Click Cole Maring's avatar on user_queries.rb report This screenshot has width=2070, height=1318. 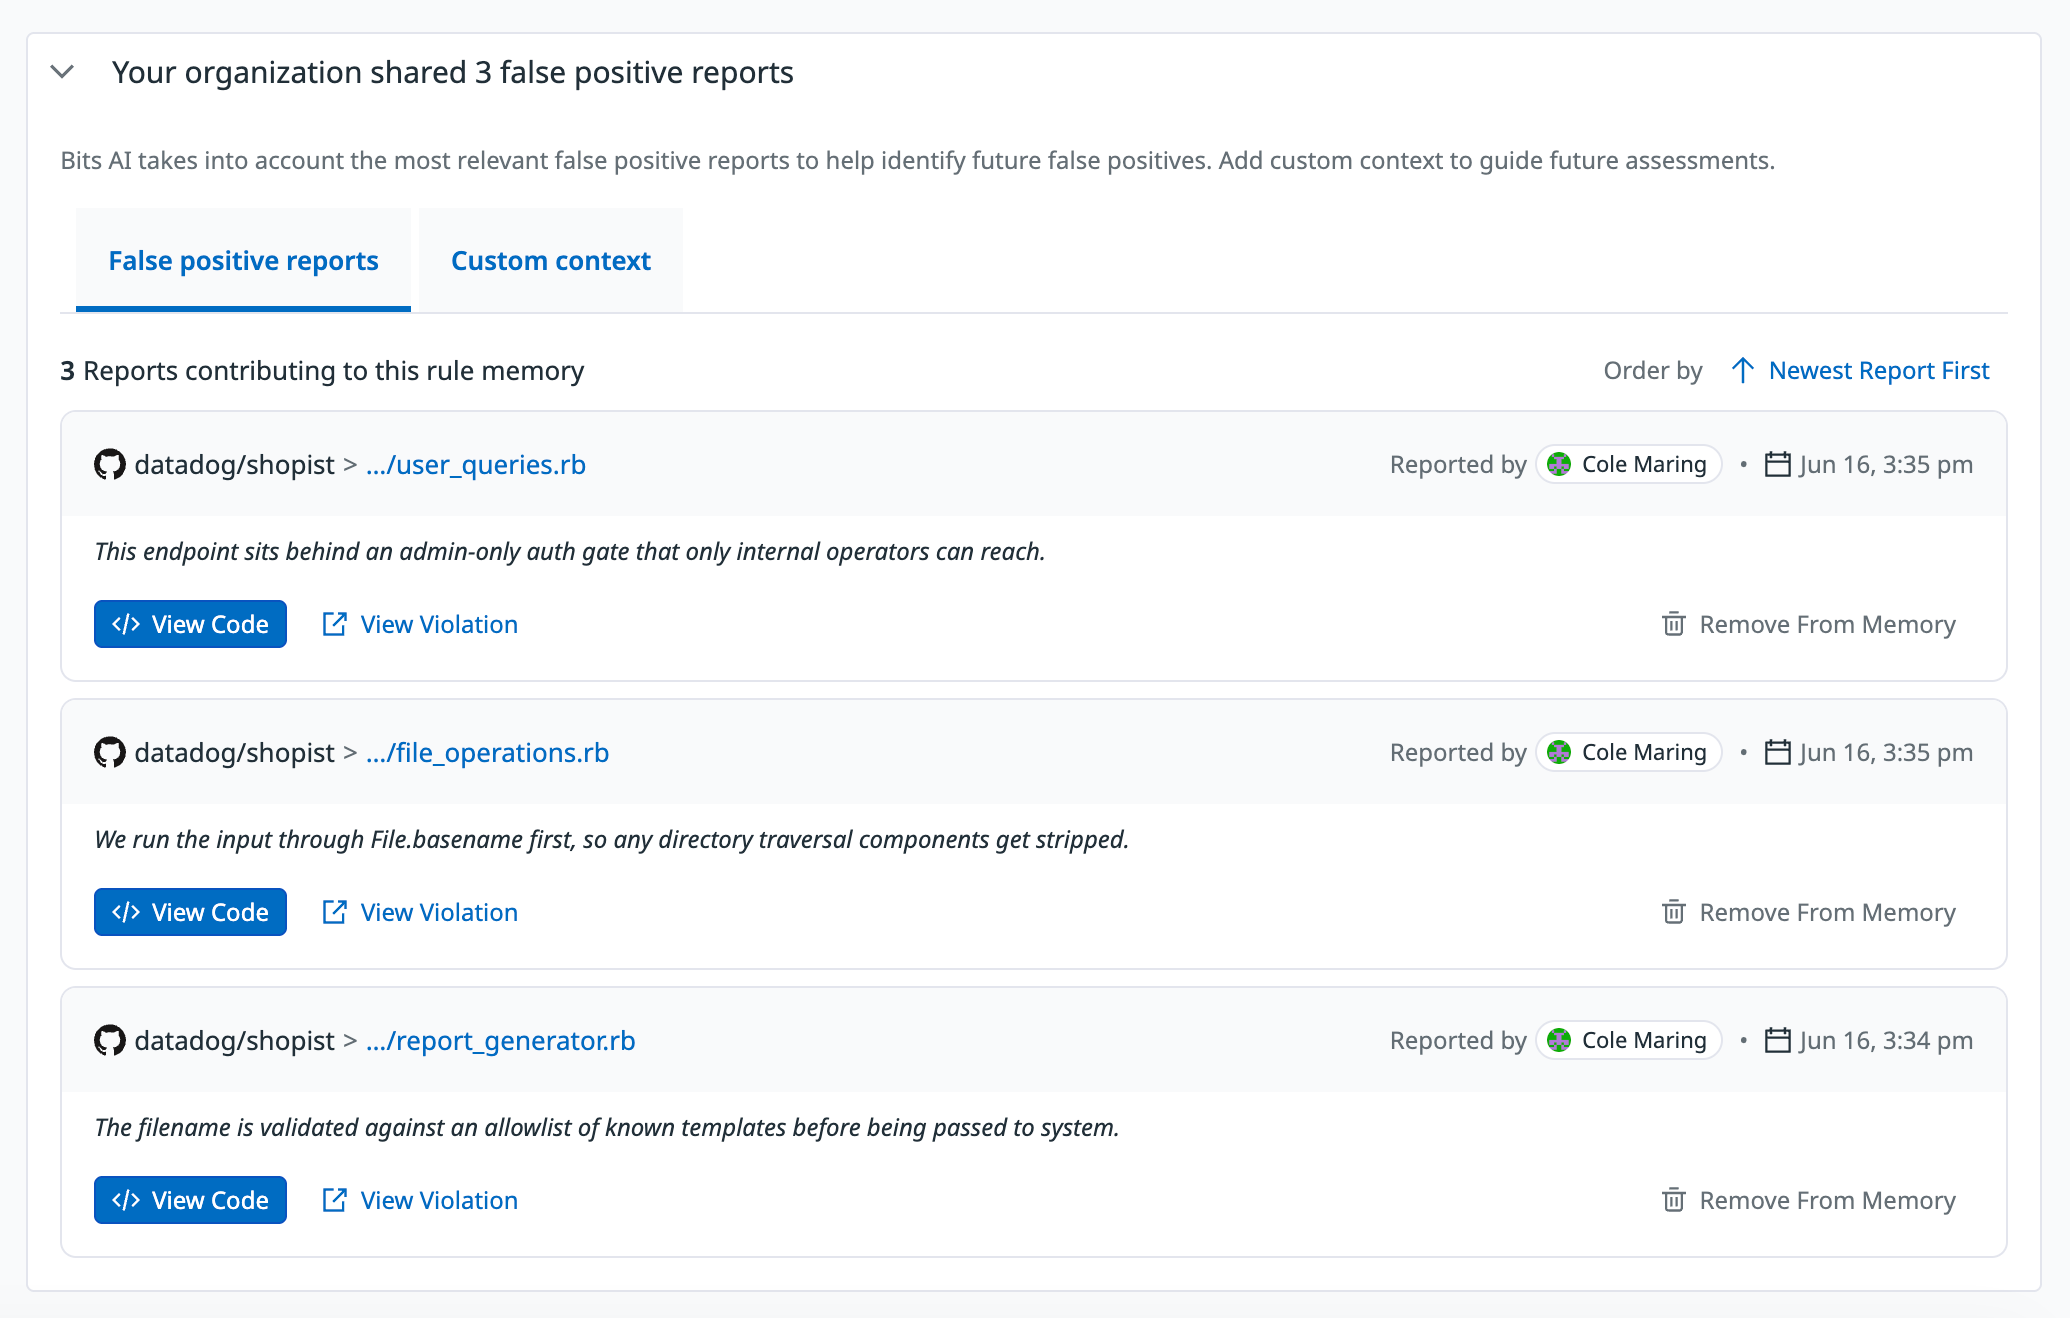[1559, 464]
